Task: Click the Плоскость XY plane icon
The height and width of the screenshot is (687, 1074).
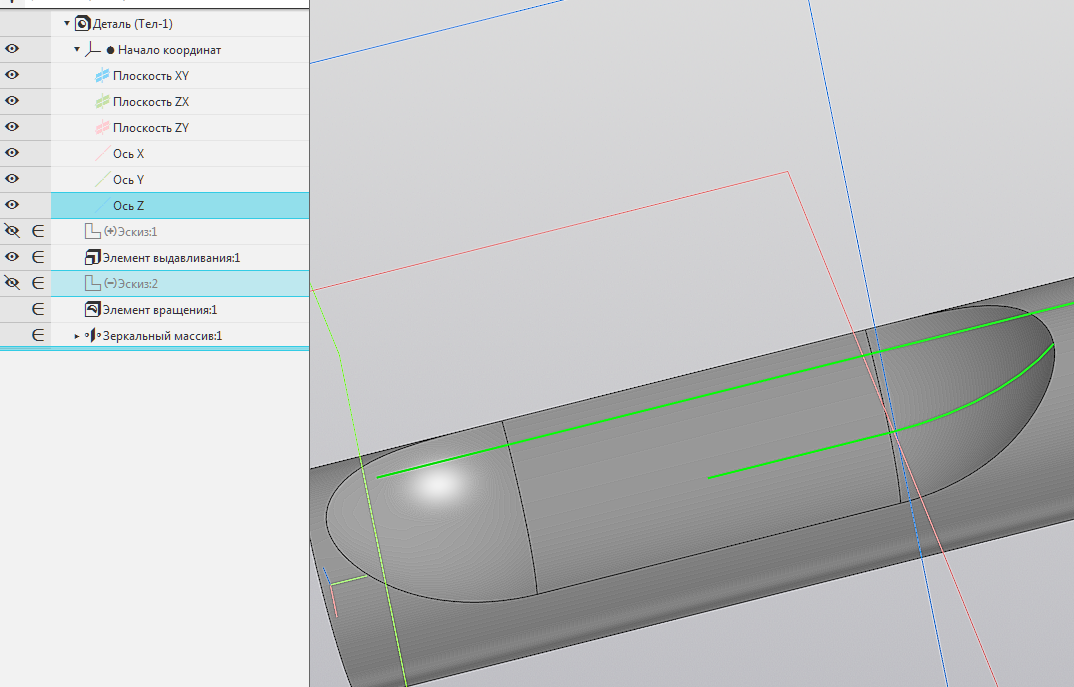Action: click(x=101, y=76)
